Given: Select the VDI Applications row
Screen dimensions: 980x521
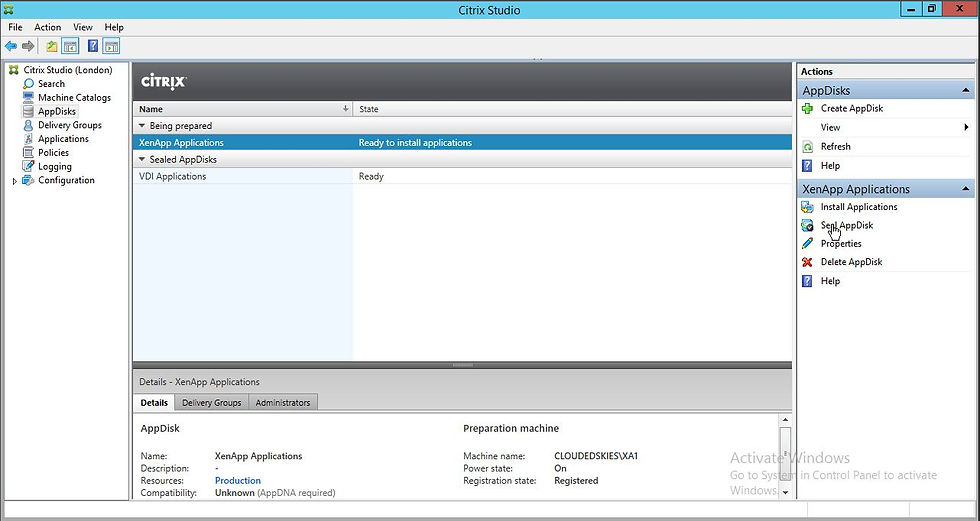Looking at the screenshot, I should [x=462, y=176].
